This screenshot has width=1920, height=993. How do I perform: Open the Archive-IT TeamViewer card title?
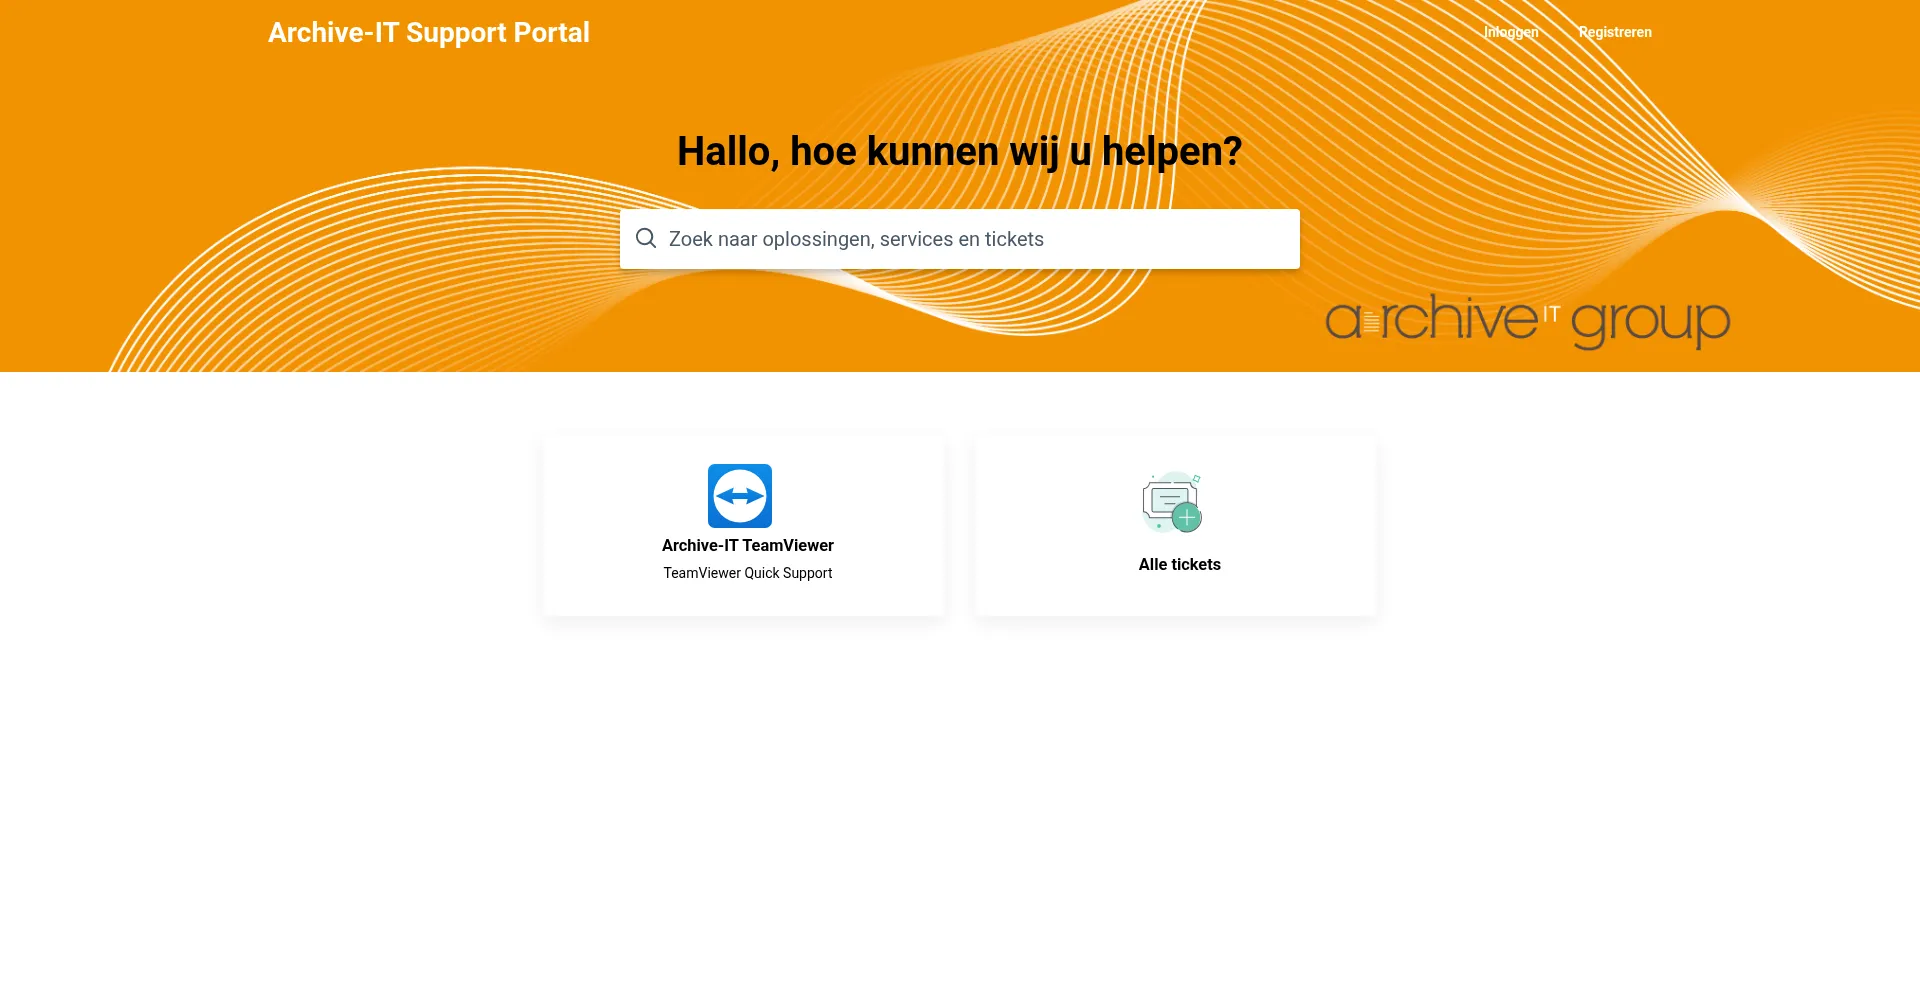tap(748, 545)
